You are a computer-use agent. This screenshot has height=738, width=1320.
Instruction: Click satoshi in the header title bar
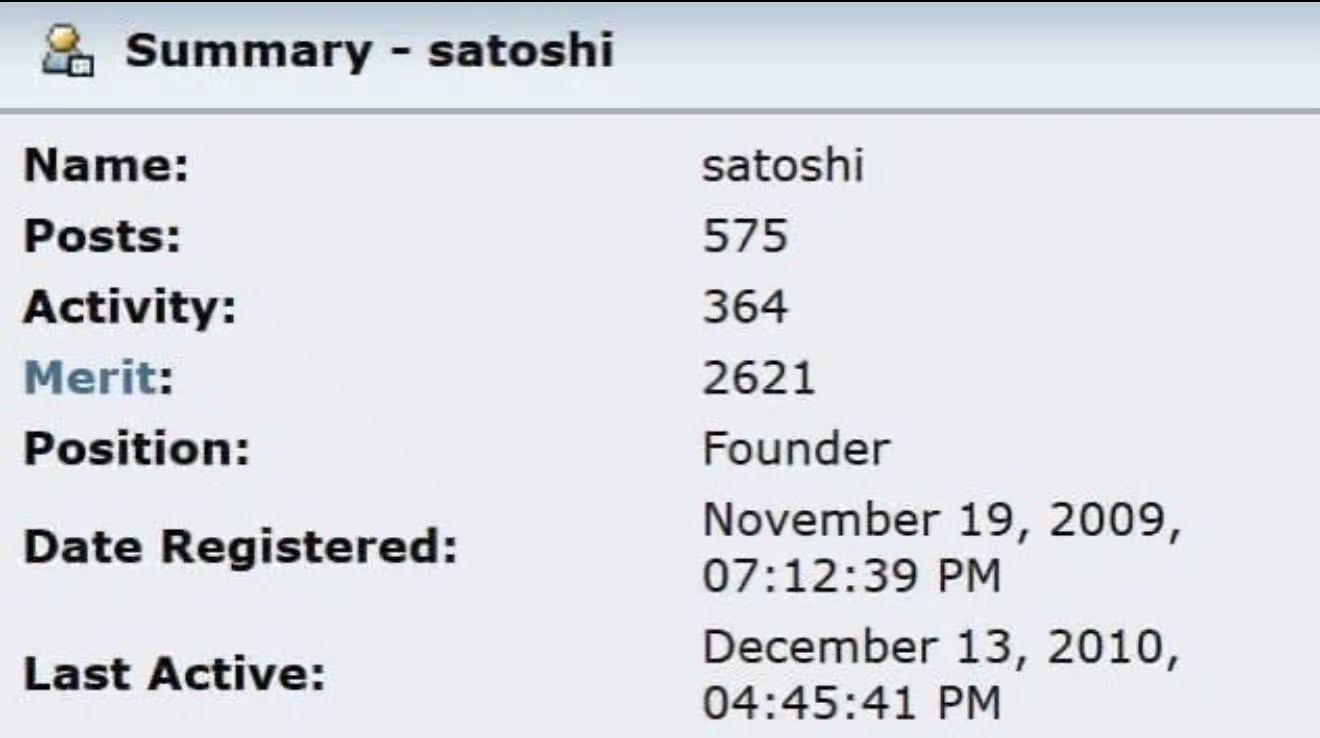(x=520, y=51)
